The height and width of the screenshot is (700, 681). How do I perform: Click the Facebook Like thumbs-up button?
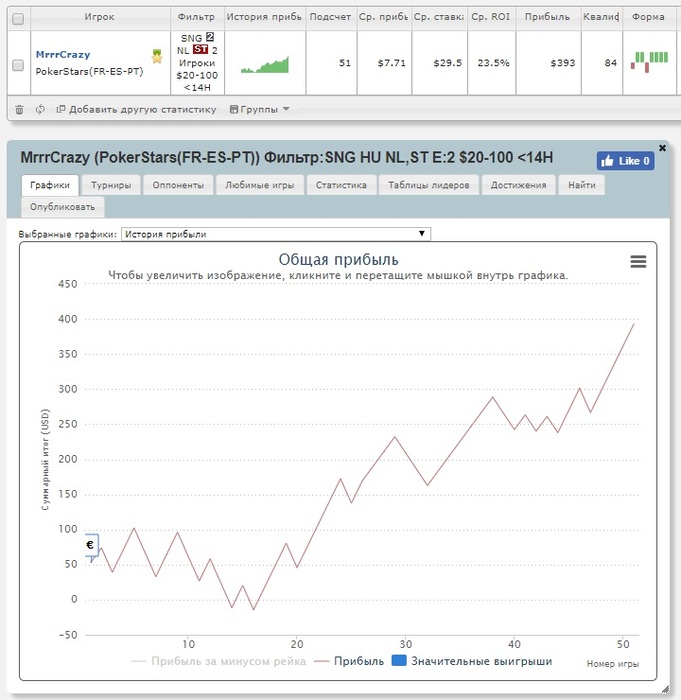(x=625, y=161)
